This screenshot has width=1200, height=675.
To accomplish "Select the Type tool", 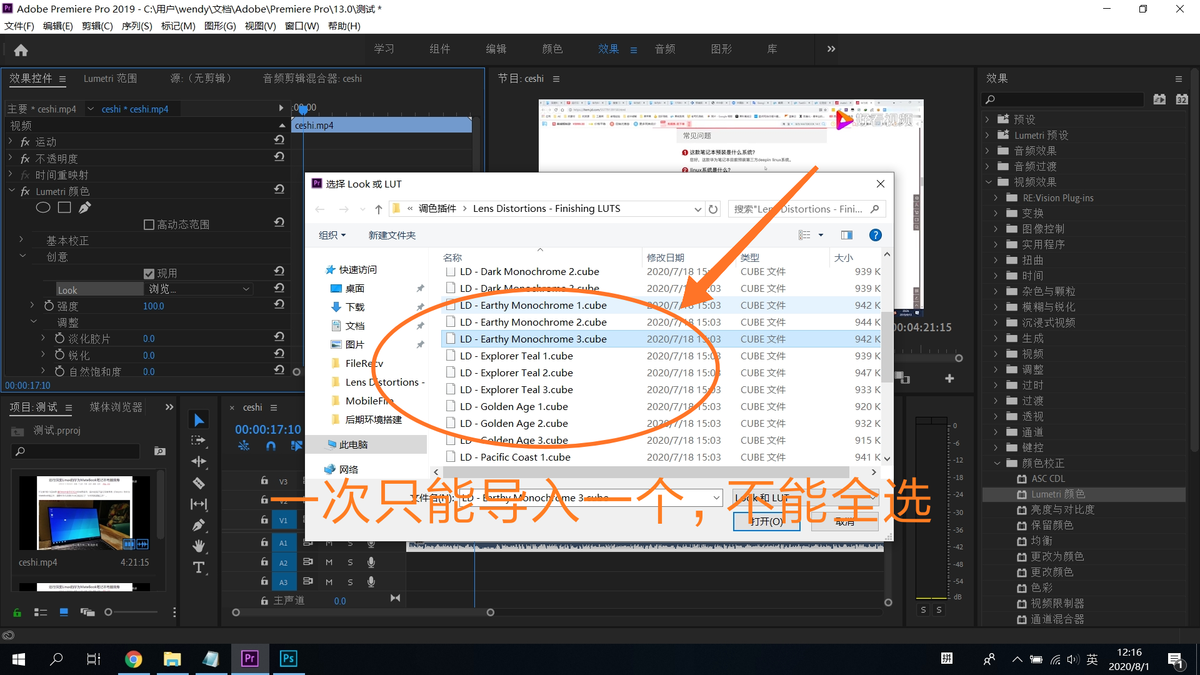I will [x=199, y=567].
